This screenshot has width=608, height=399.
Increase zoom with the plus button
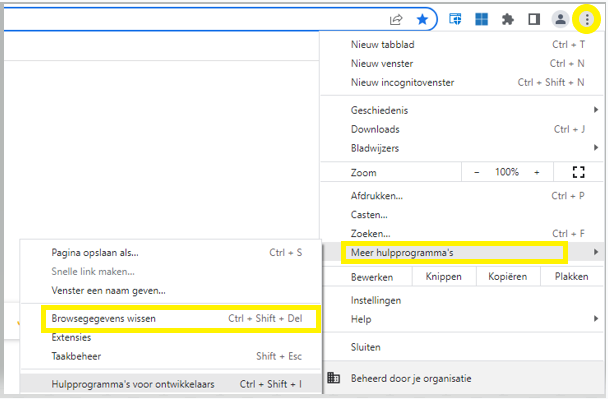[537, 172]
